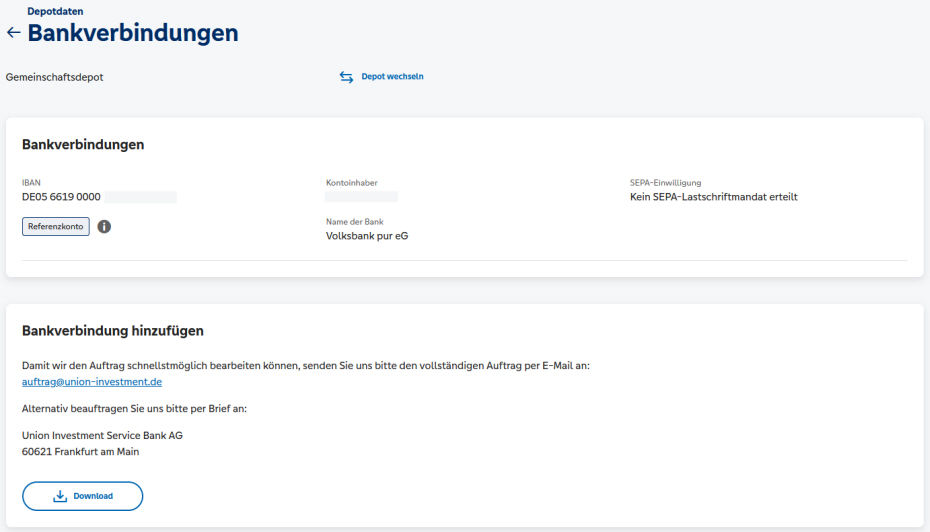Screen dimensions: 930x532
Task: Click the text 60621 Frankfurt am Main
Action: pos(81,451)
